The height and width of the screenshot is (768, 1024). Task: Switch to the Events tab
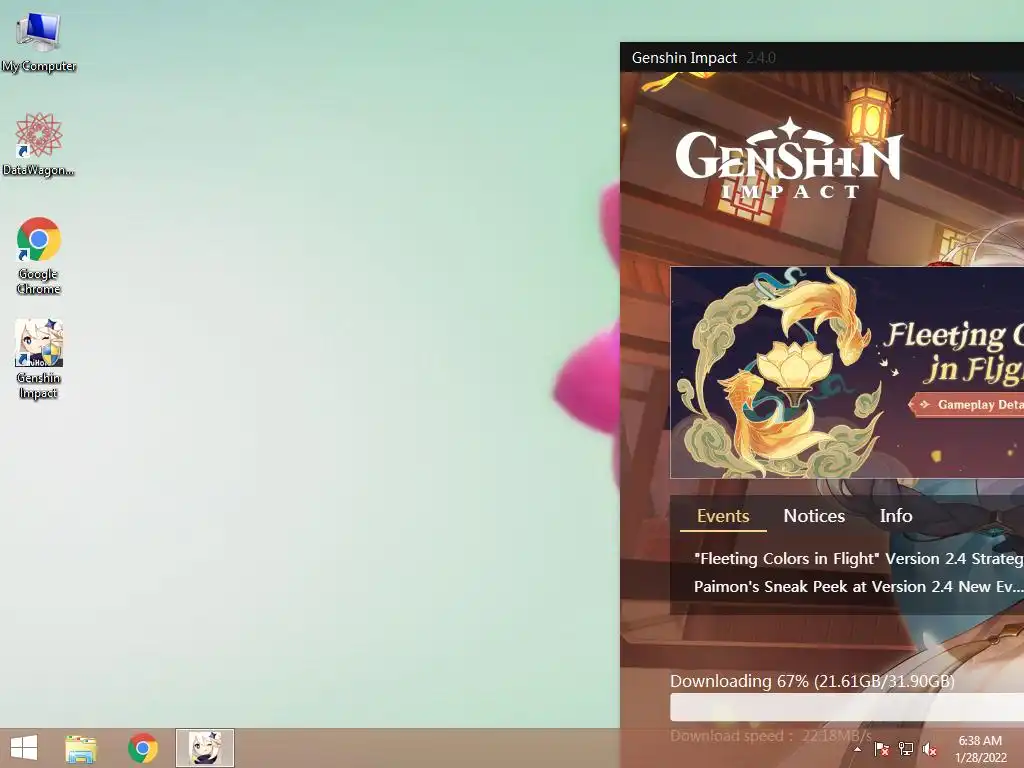723,516
